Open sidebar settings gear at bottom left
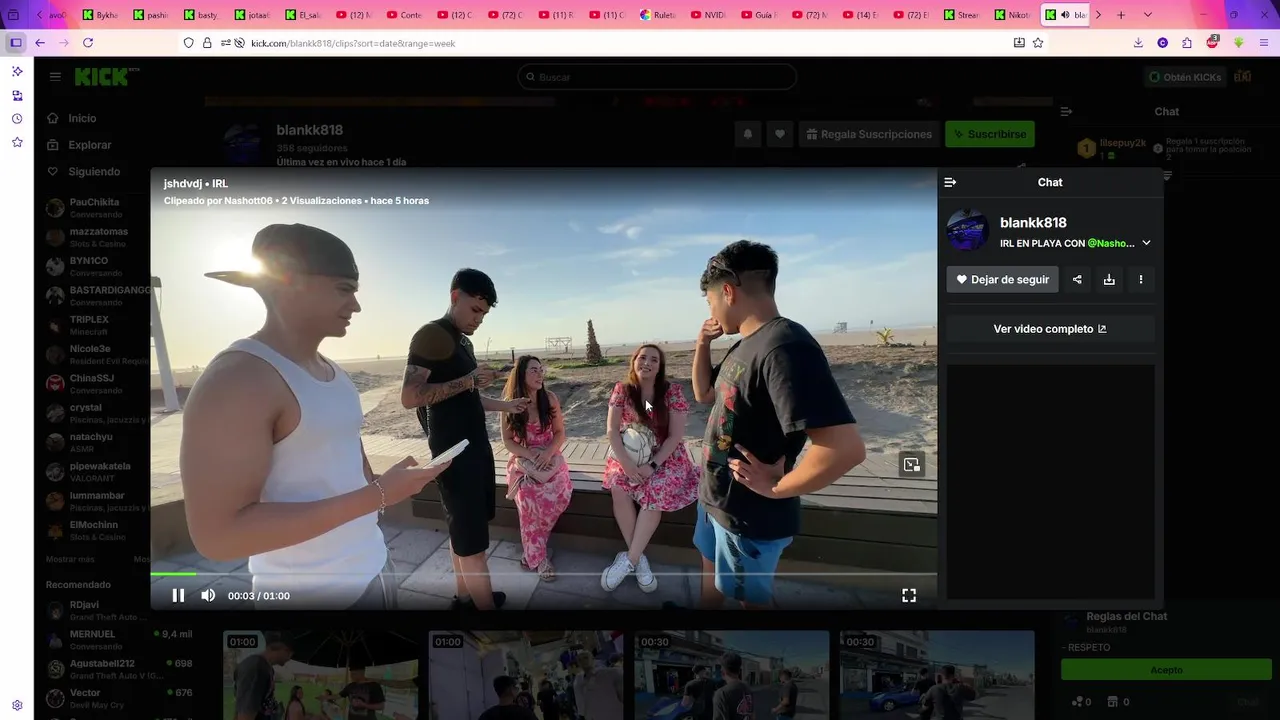The width and height of the screenshot is (1280, 720). (x=17, y=705)
